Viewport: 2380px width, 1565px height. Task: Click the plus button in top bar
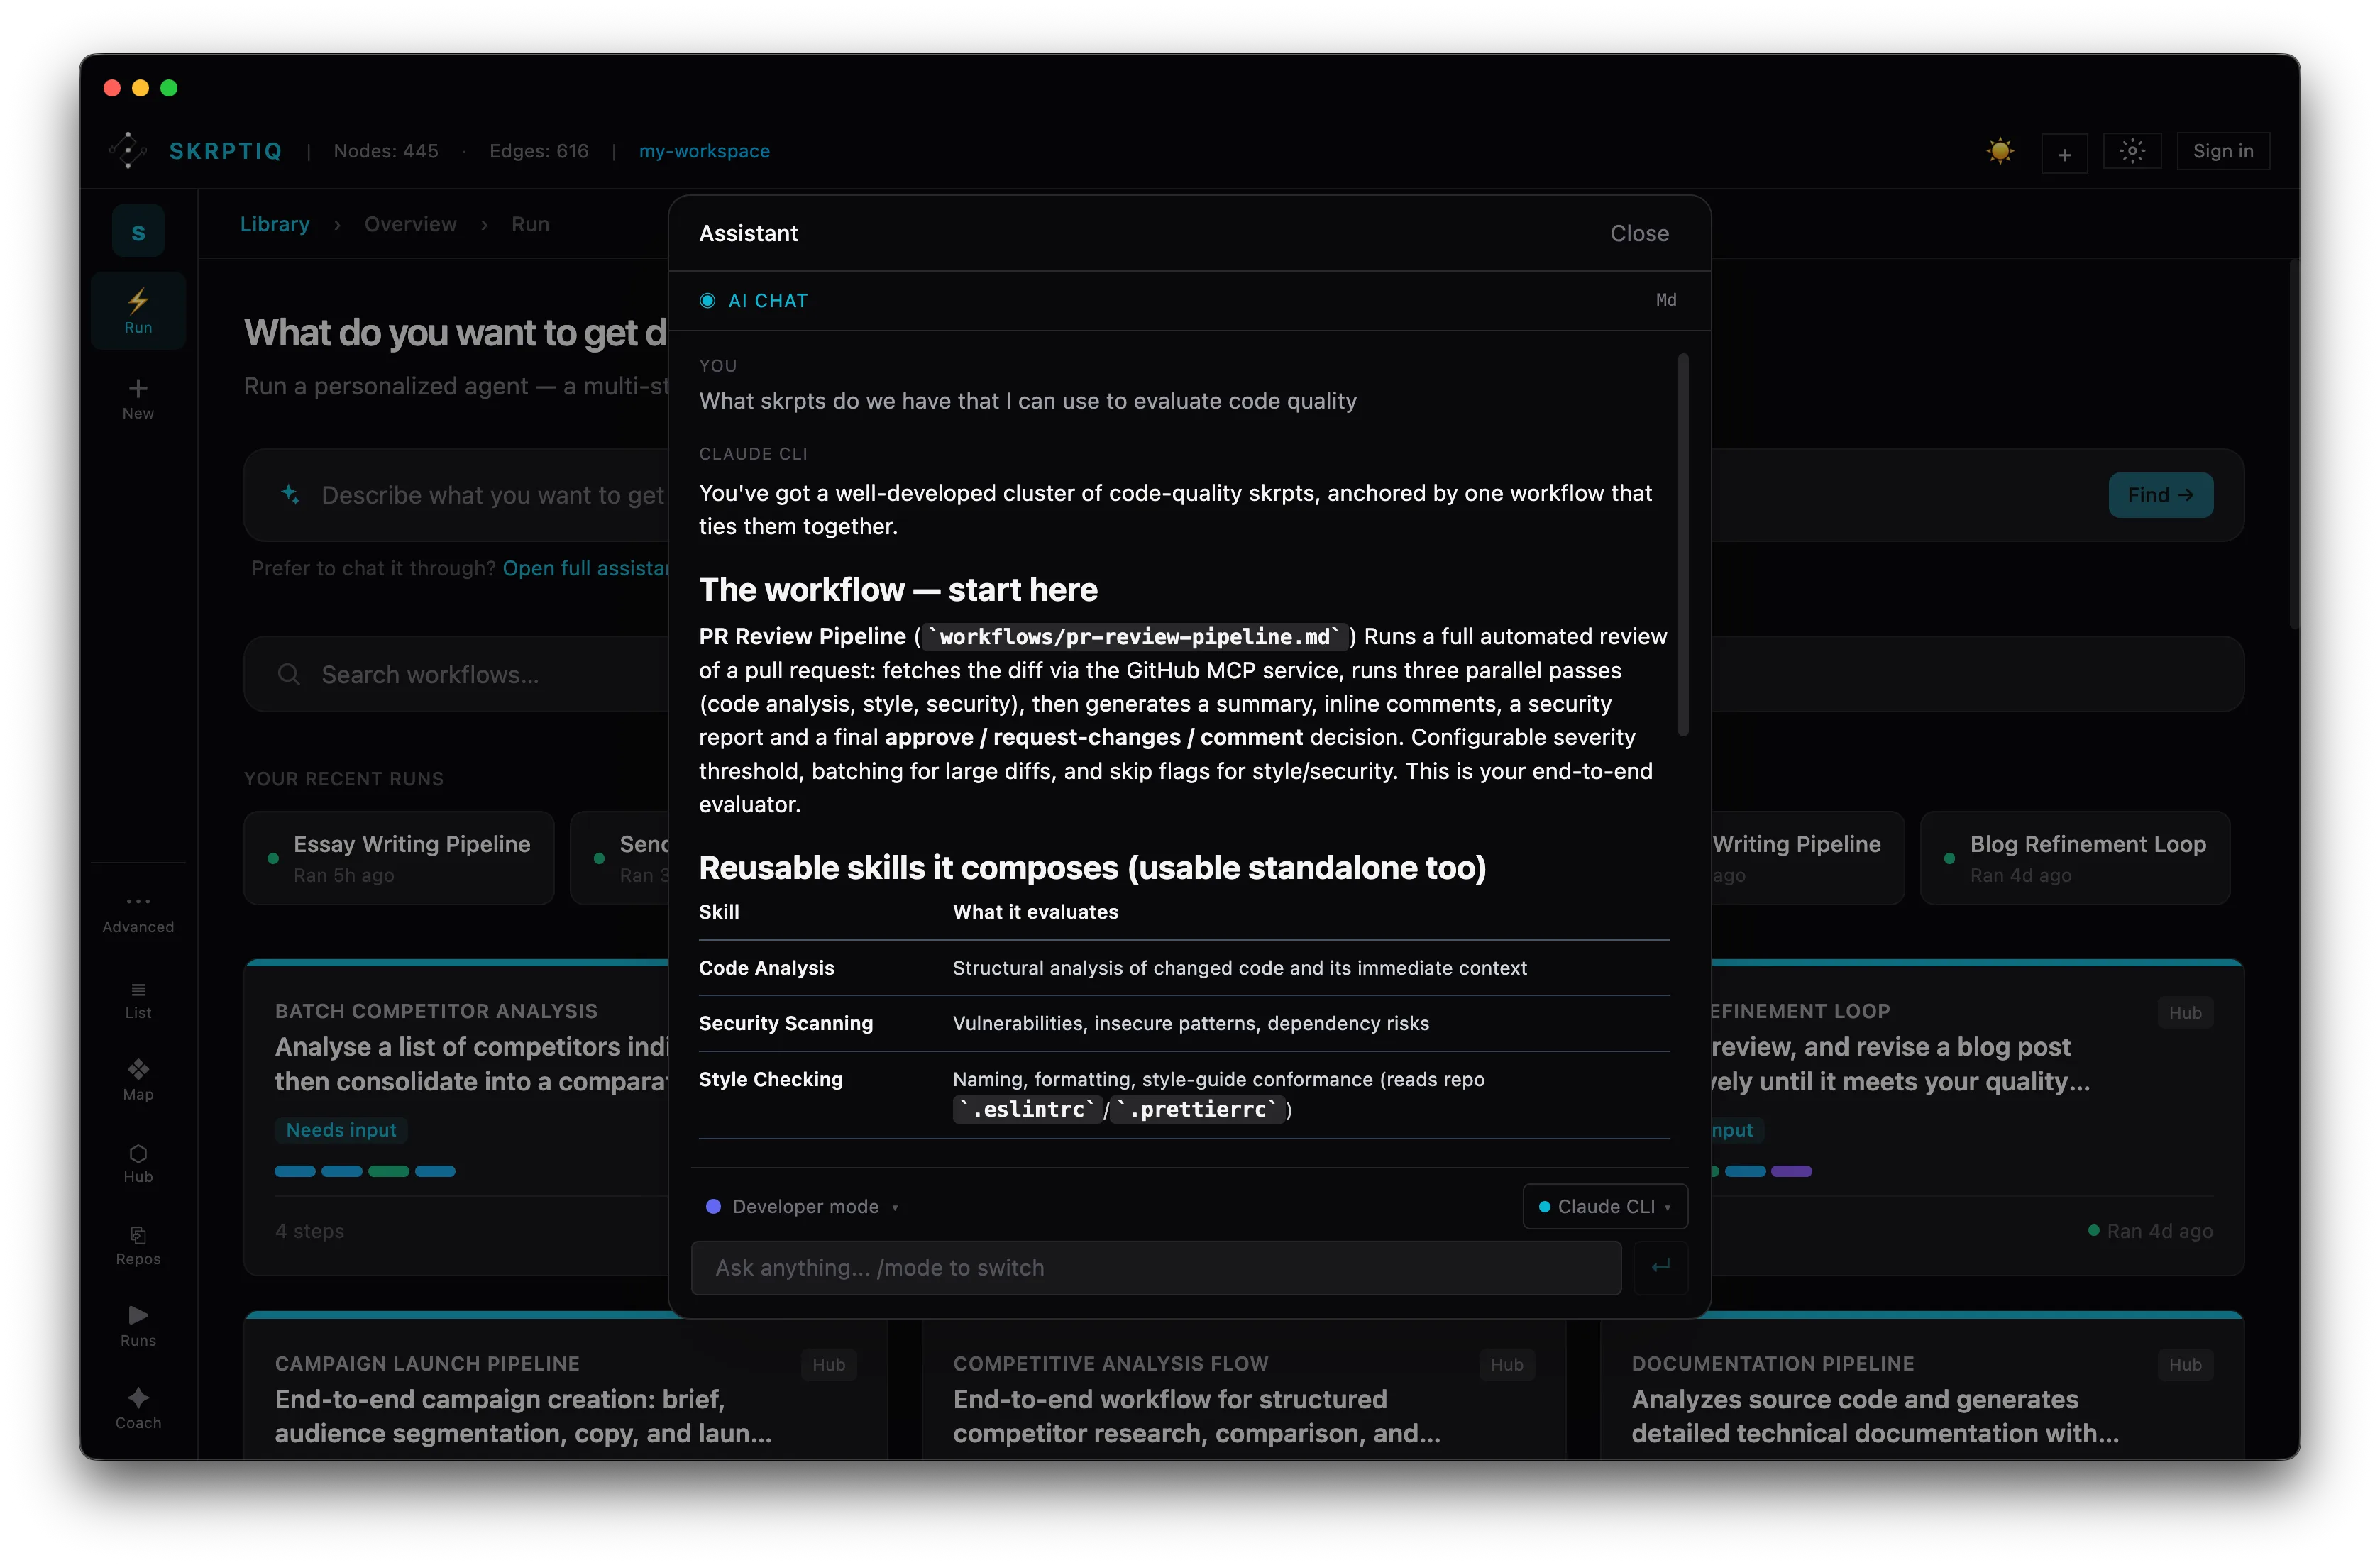[2064, 153]
